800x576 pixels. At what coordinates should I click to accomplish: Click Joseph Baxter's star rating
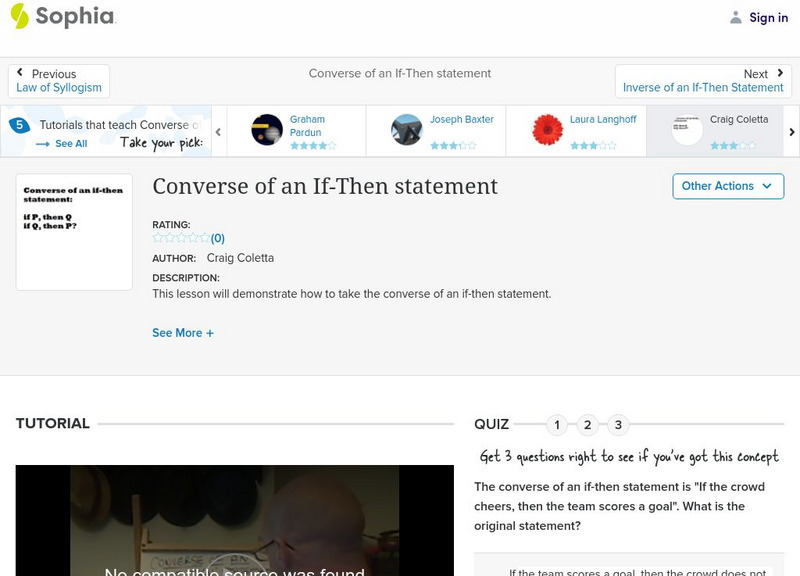453,146
